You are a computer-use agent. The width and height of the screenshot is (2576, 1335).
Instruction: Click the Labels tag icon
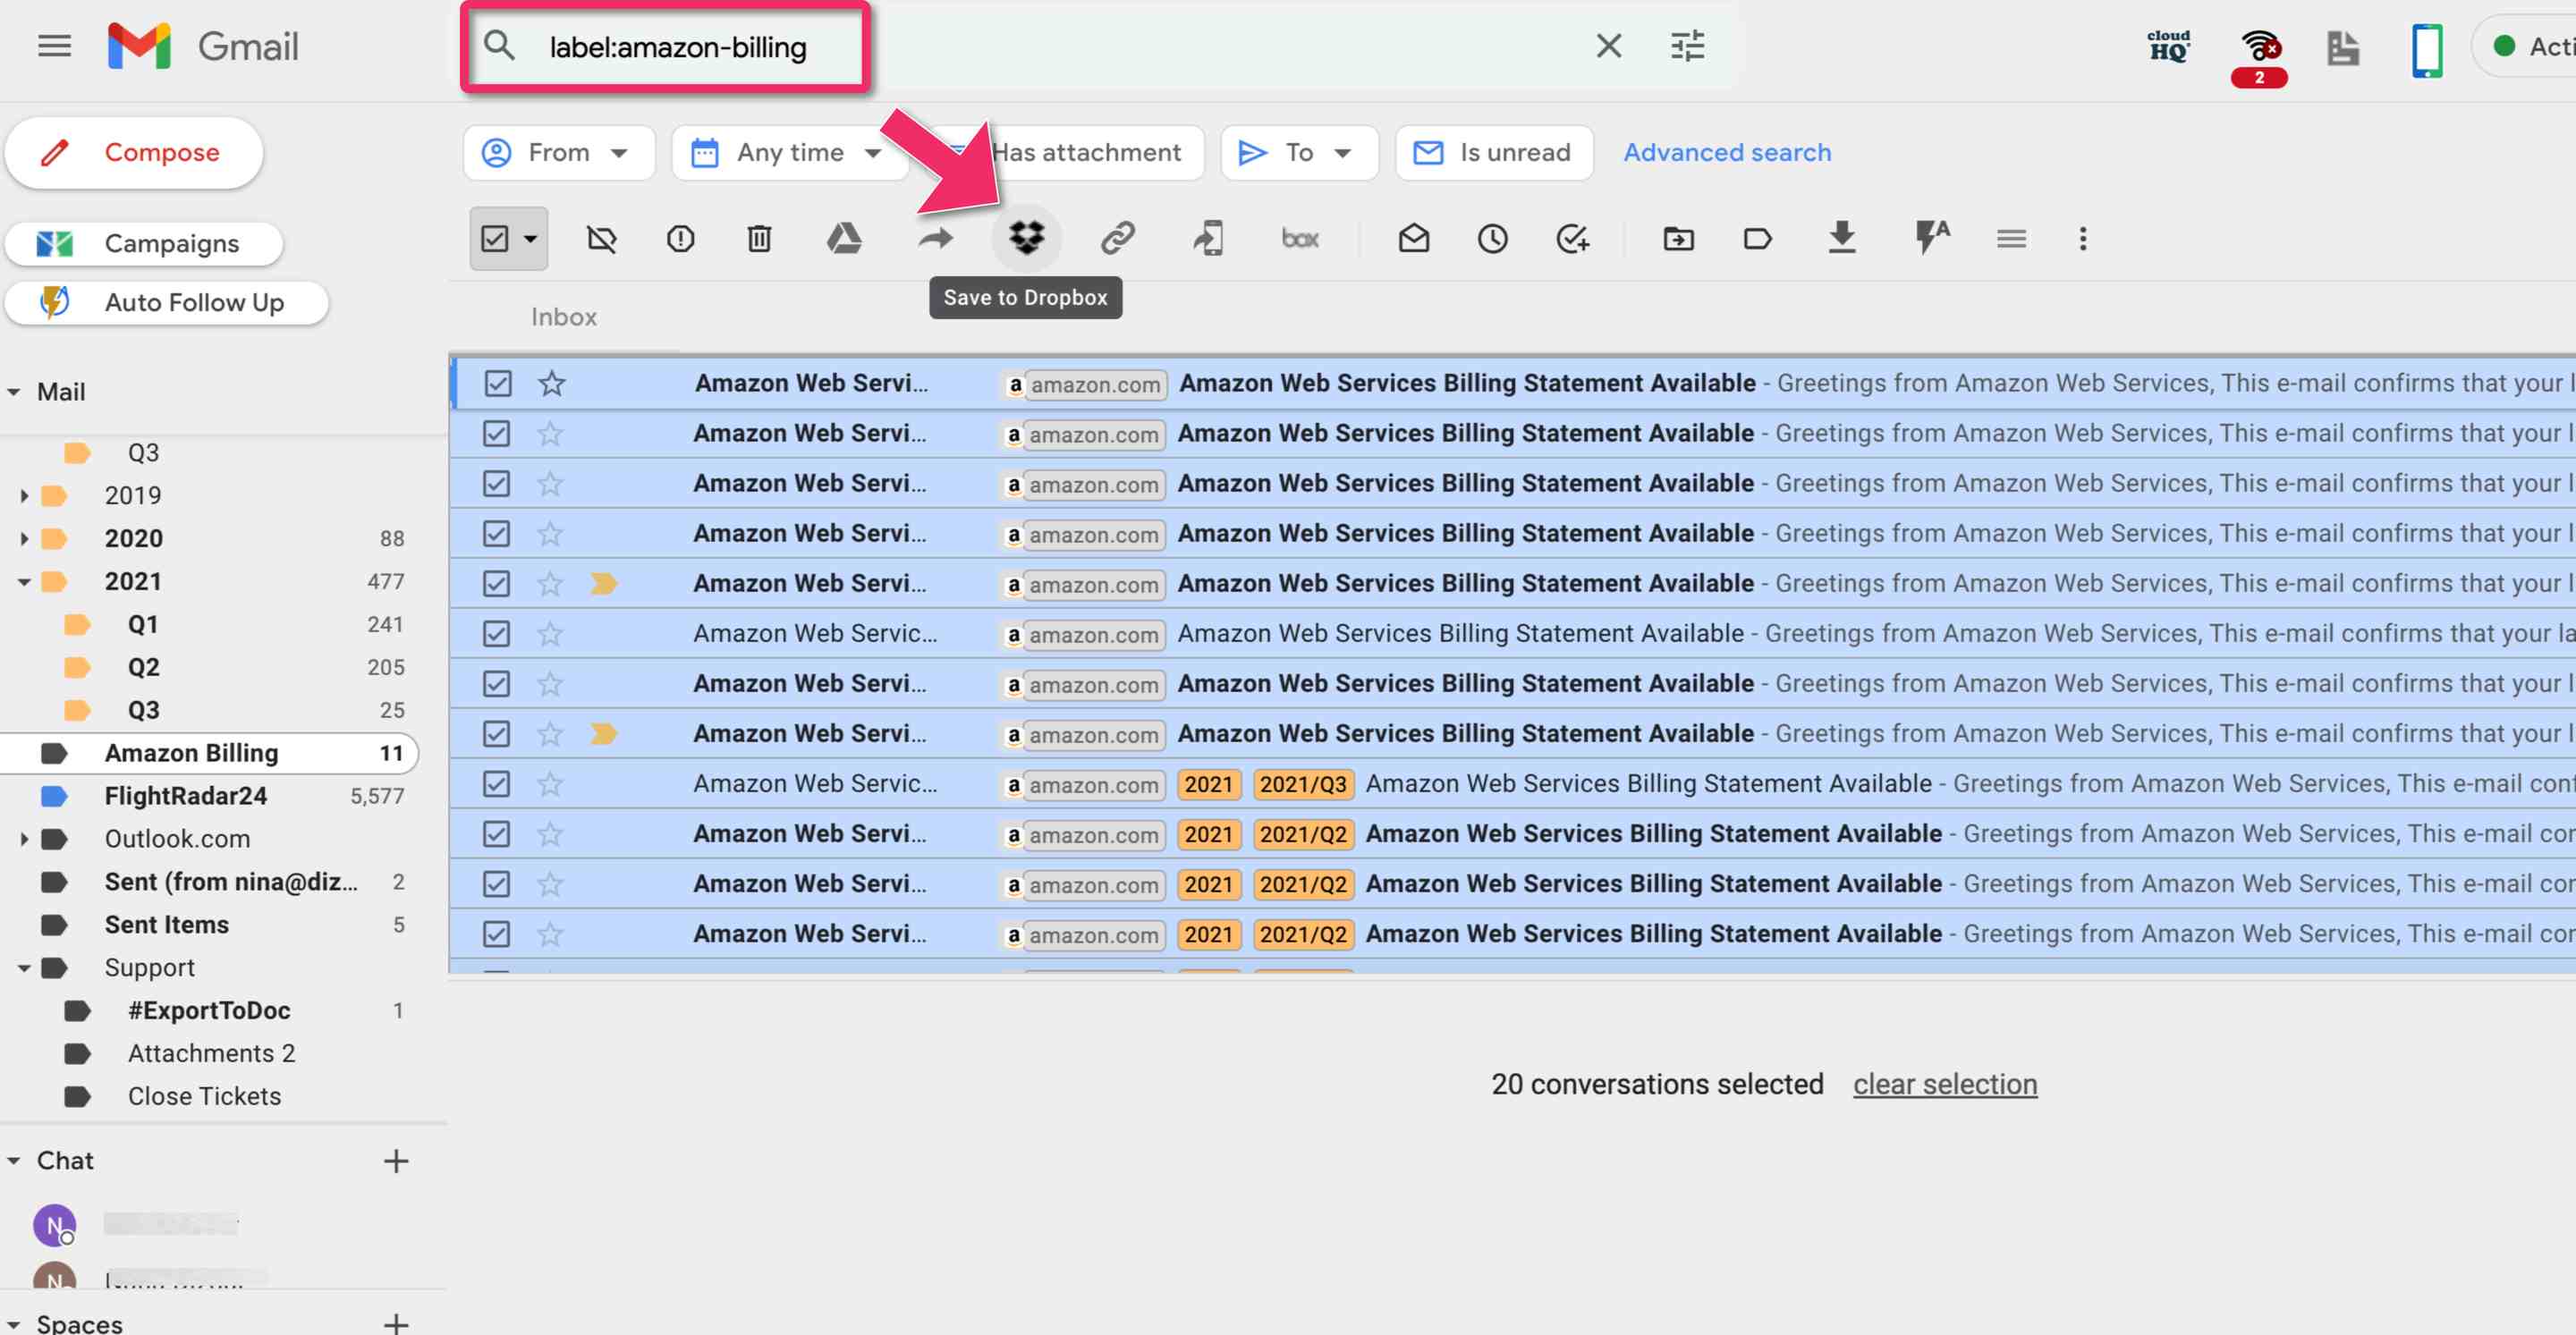click(1757, 239)
